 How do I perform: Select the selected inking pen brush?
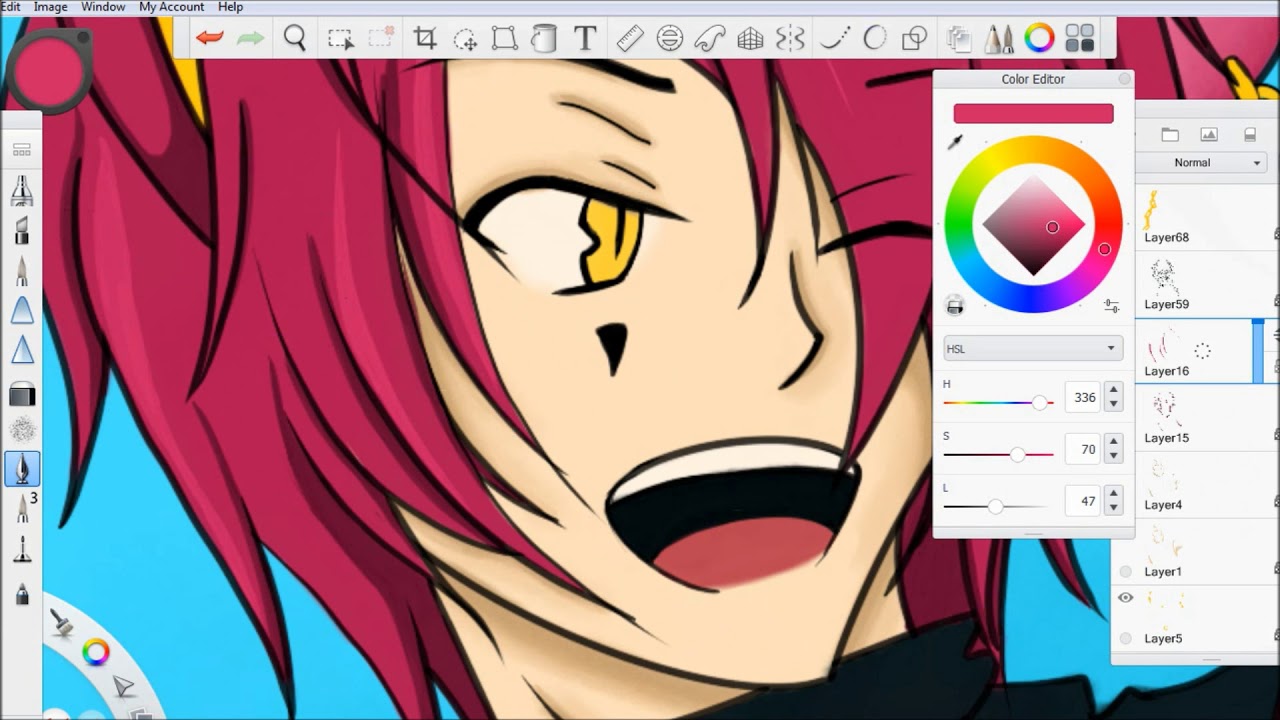[22, 468]
